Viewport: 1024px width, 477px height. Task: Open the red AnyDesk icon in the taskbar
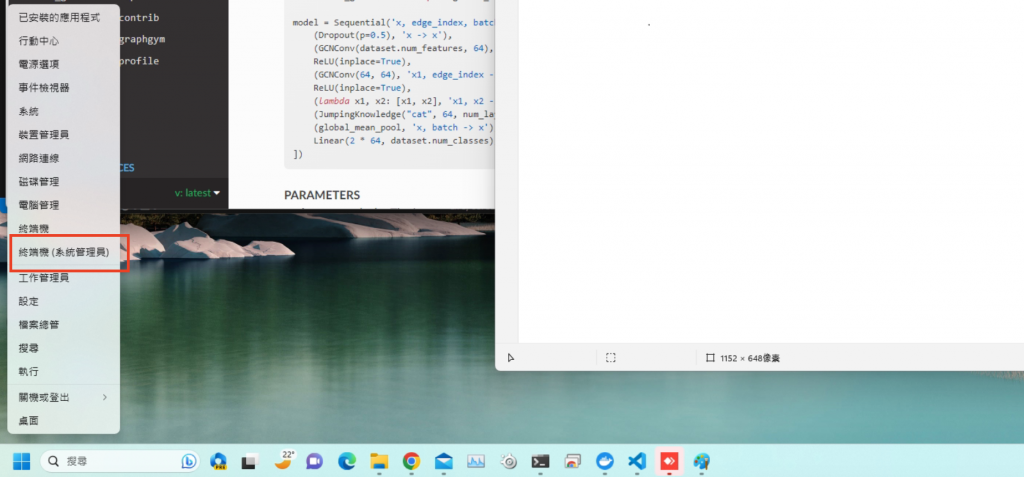[669, 462]
